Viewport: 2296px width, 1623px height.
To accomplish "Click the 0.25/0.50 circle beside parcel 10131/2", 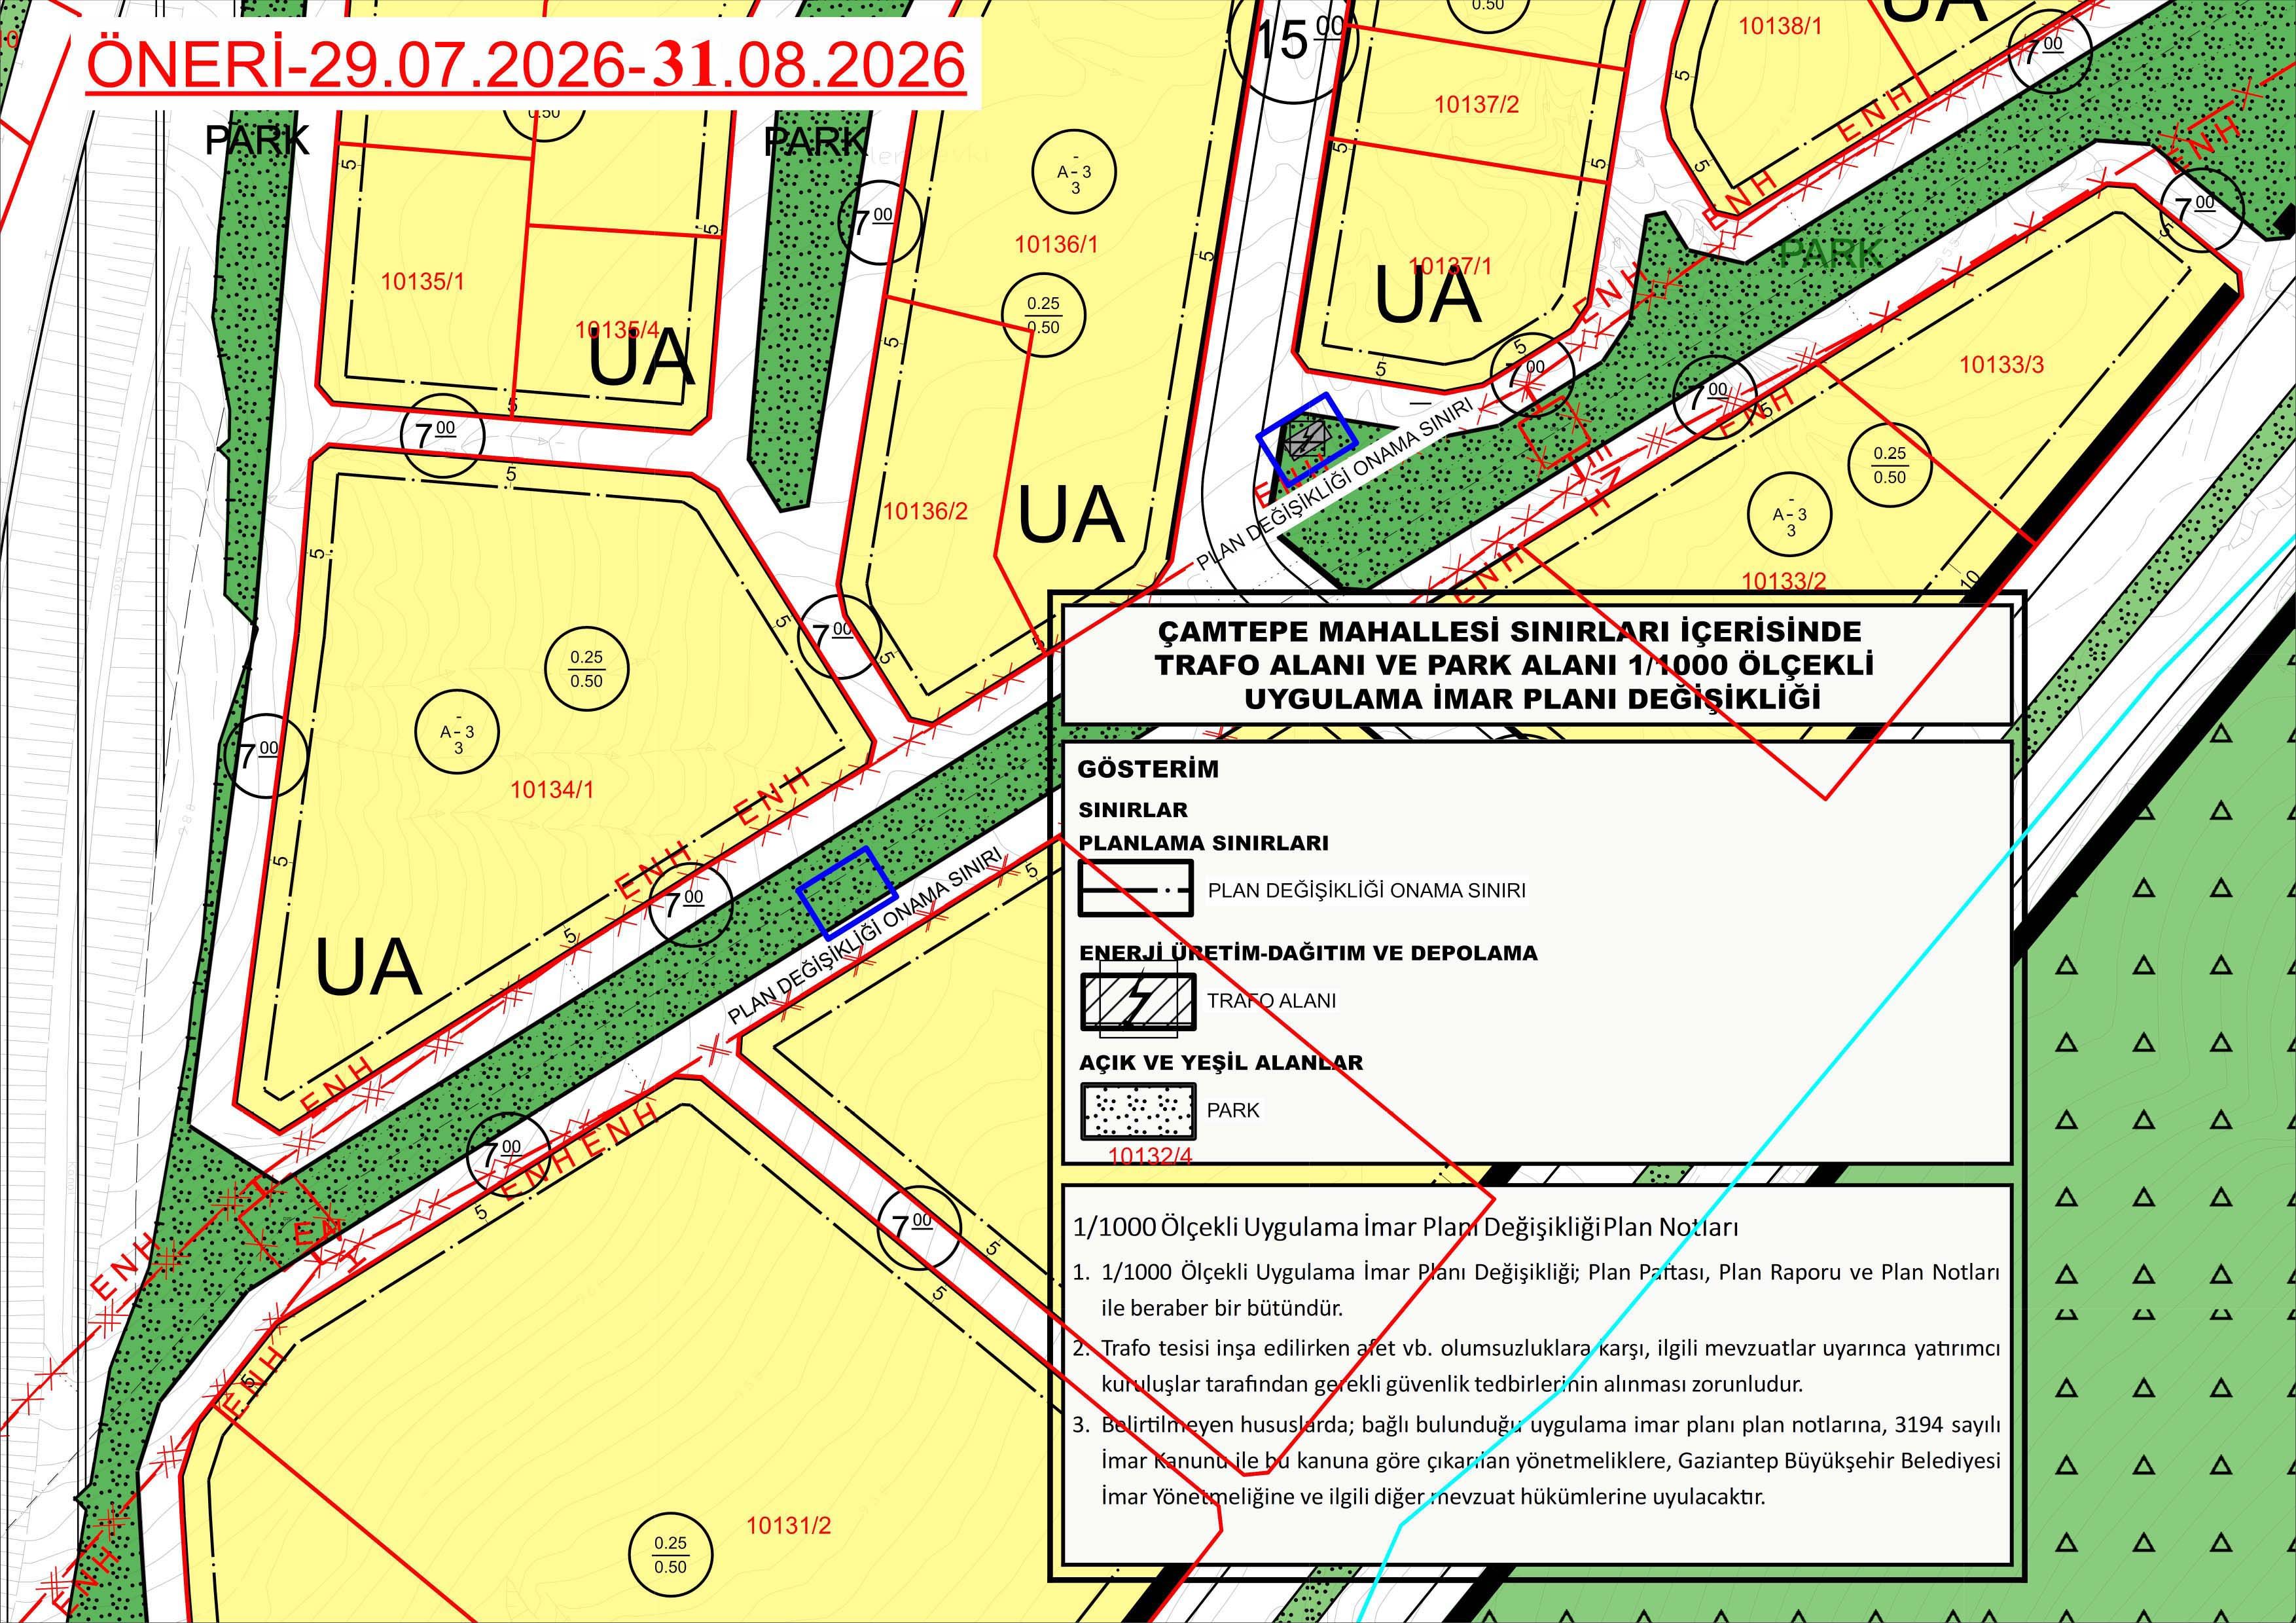I will pos(670,1555).
